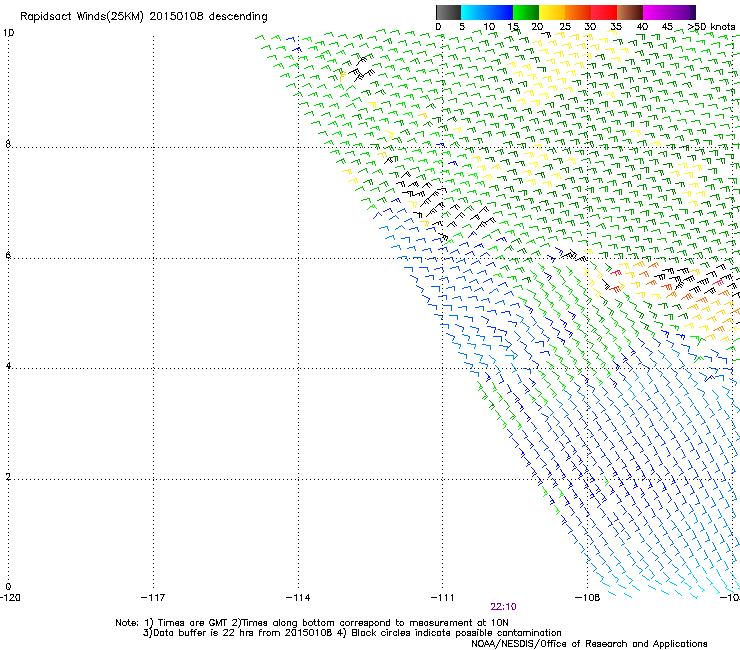Click the yellow 20-25 knots legend segment
The height and width of the screenshot is (650, 740).
(552, 12)
